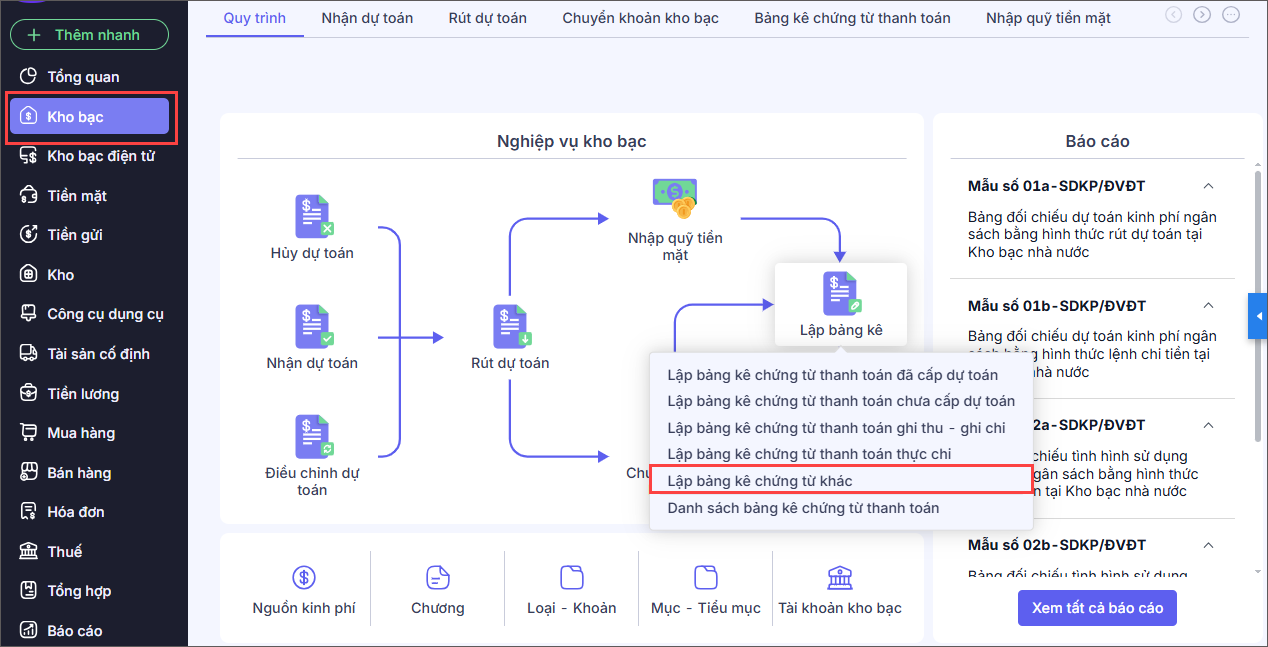Open the Chương category icon
This screenshot has width=1268, height=647.
tap(438, 577)
